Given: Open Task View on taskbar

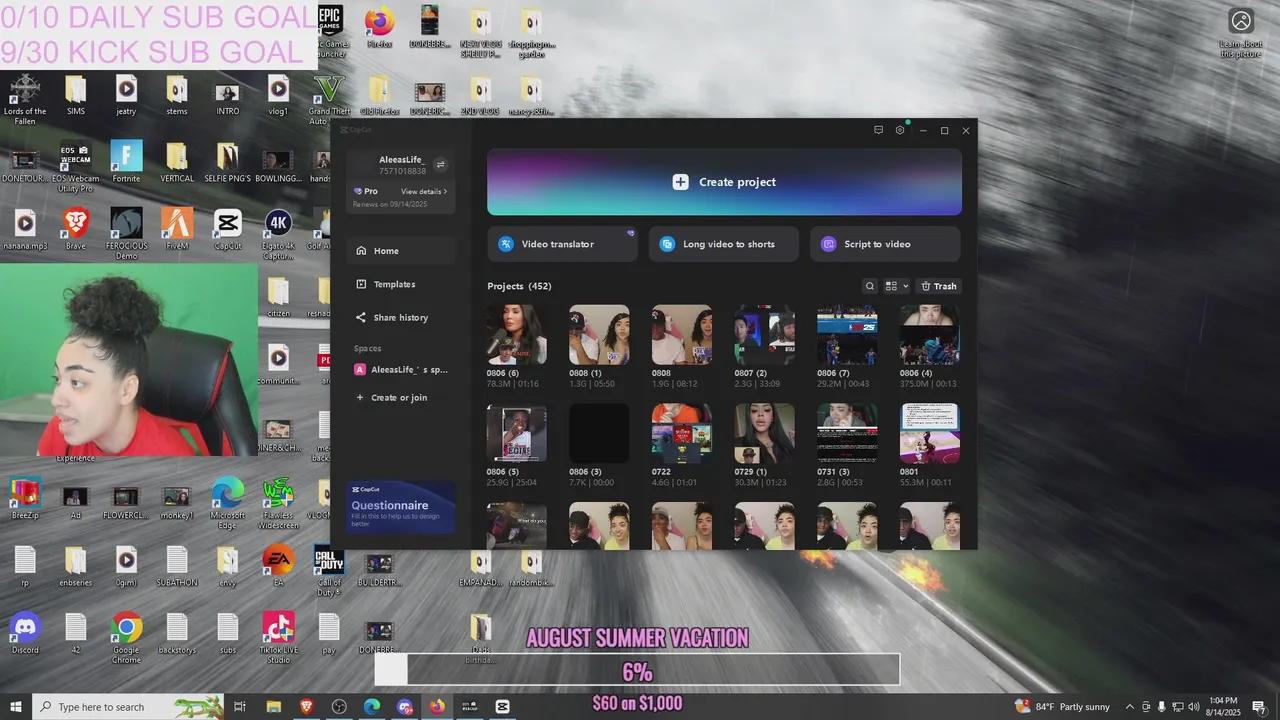Looking at the screenshot, I should 240,706.
